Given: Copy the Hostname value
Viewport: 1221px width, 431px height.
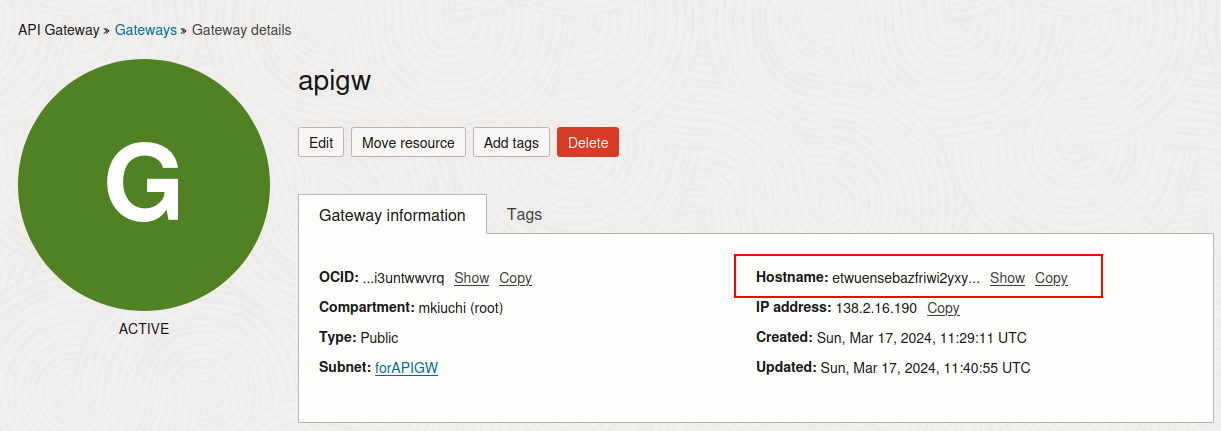Looking at the screenshot, I should pyautogui.click(x=1051, y=278).
